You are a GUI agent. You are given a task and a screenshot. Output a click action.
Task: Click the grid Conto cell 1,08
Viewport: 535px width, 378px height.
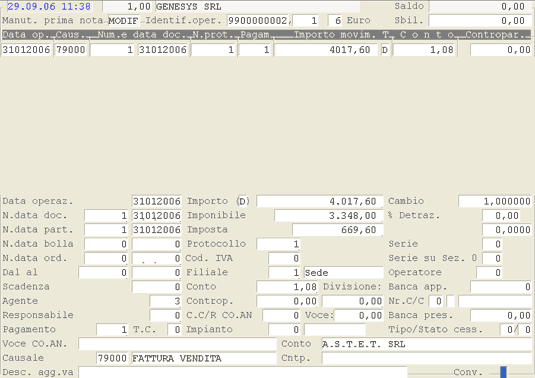[x=424, y=50]
